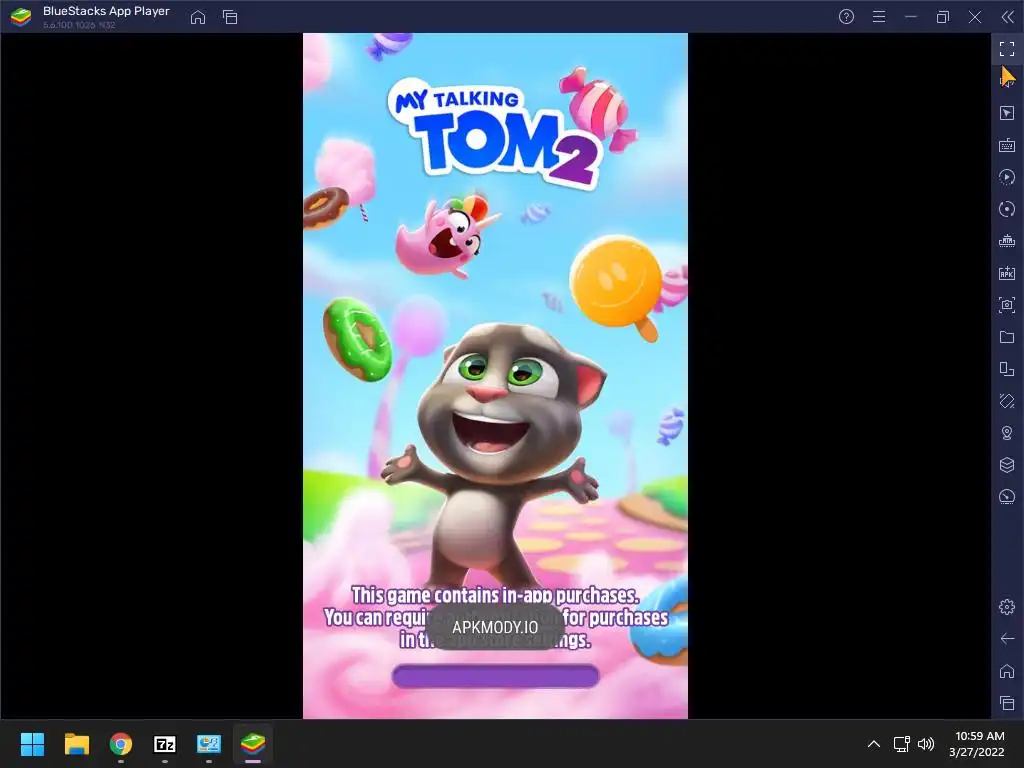
Task: Click the game loading progress bar
Action: click(x=496, y=677)
